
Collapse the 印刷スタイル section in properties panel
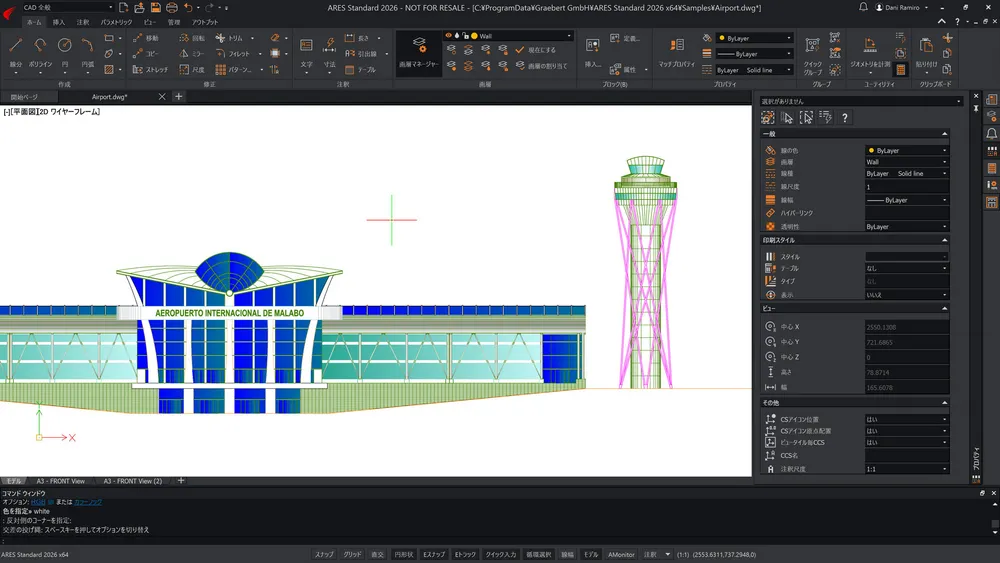click(944, 240)
